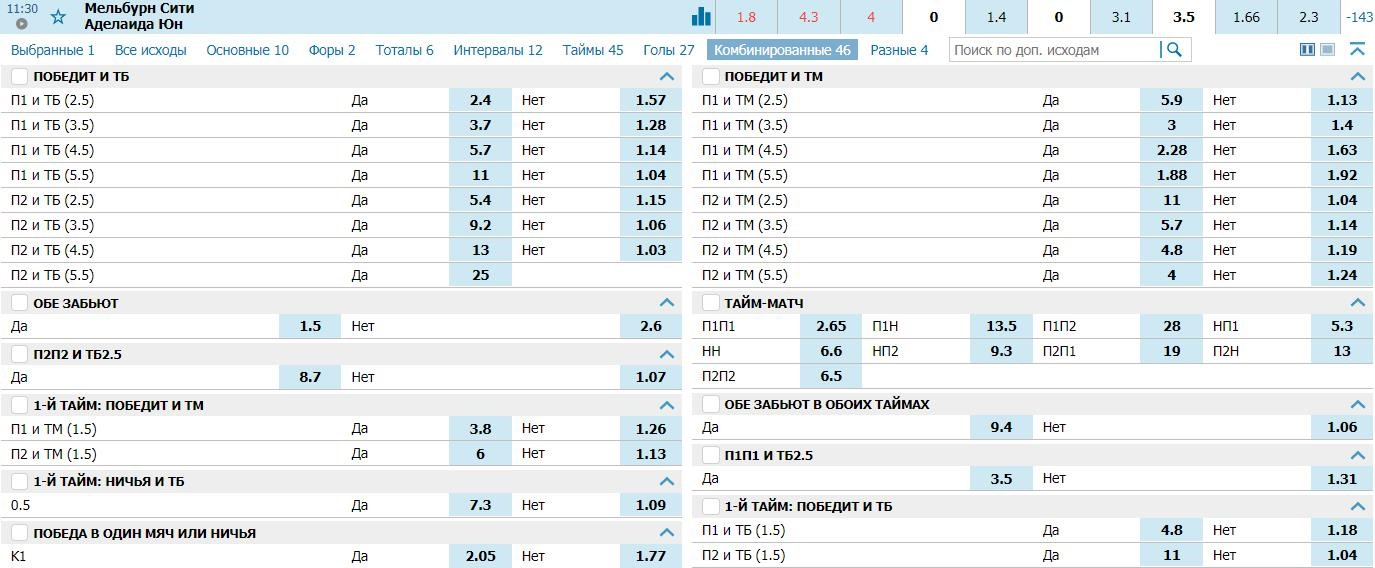Open the Таймы 45 tab
This screenshot has width=1375, height=568.
coord(593,50)
